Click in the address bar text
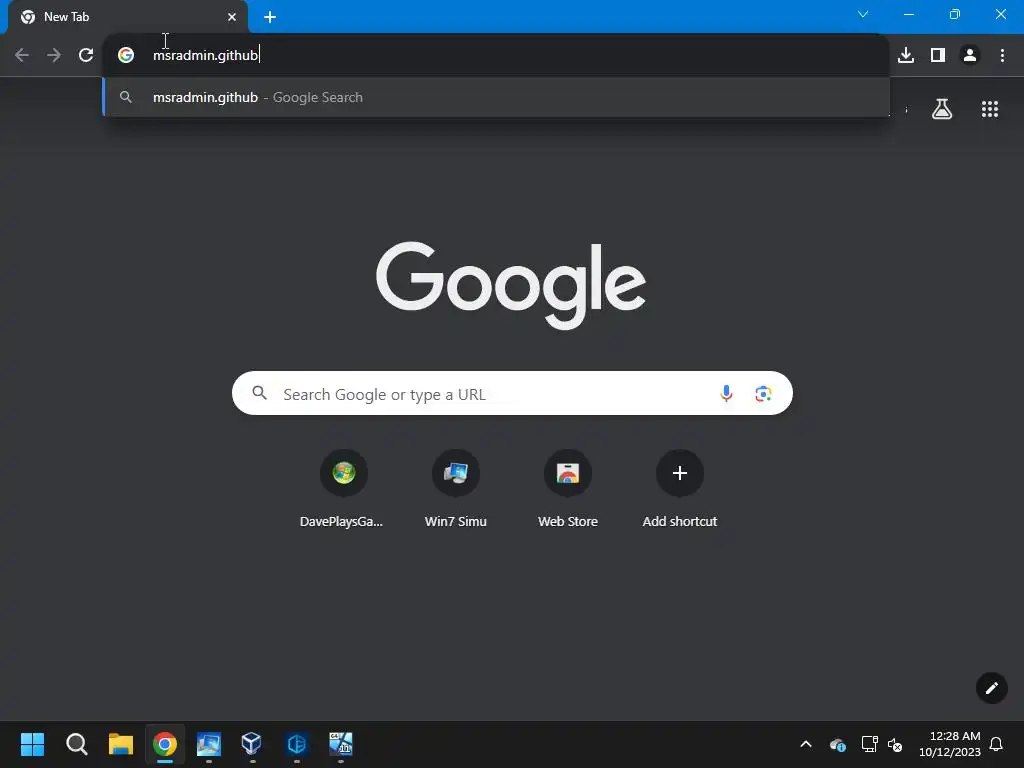The width and height of the screenshot is (1024, 768). point(206,55)
